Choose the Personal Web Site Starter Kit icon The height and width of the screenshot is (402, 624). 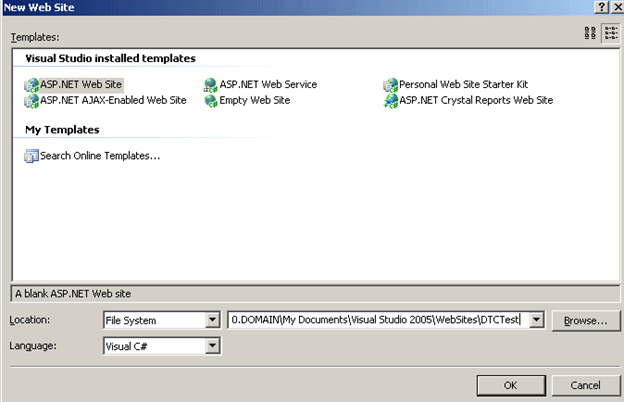(x=390, y=85)
